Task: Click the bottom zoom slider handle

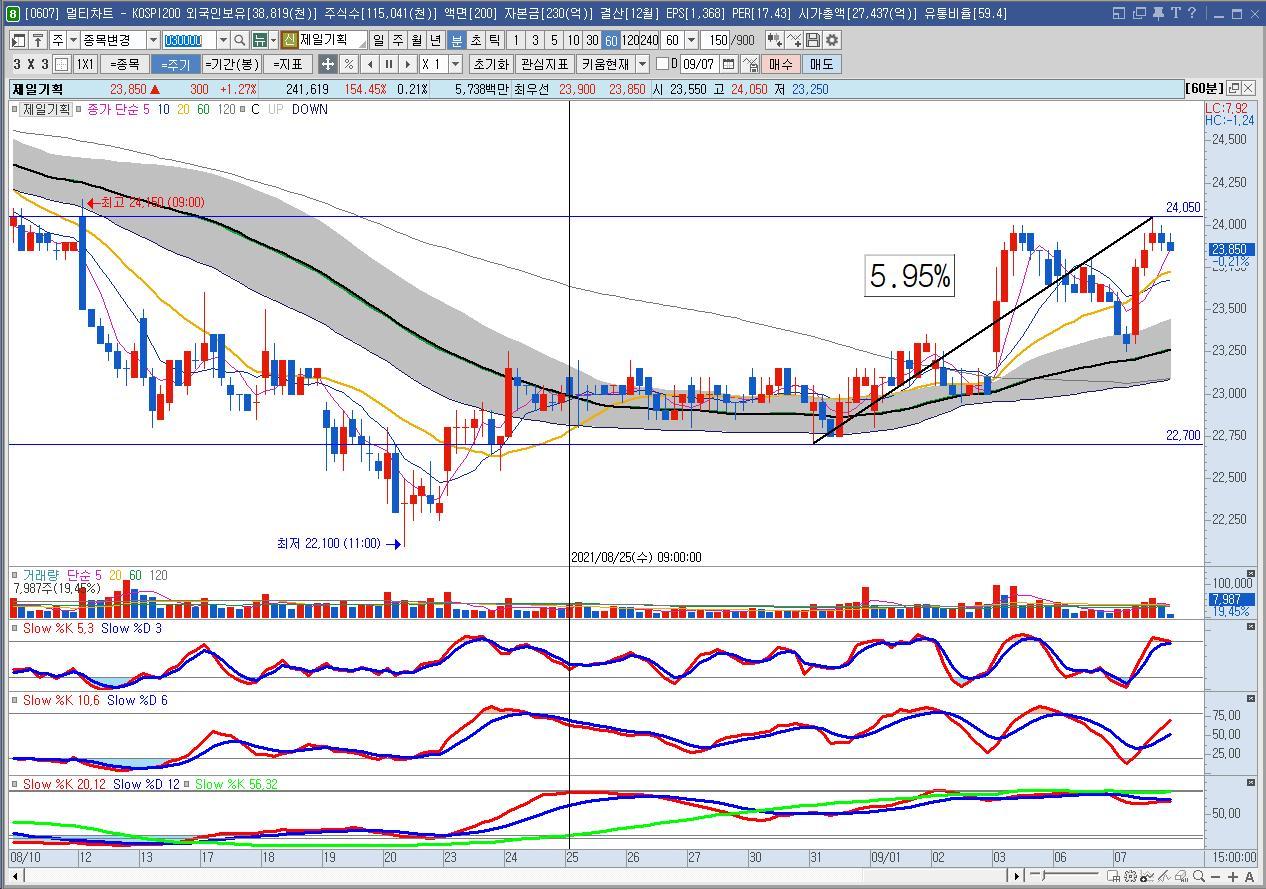Action: point(1043,876)
